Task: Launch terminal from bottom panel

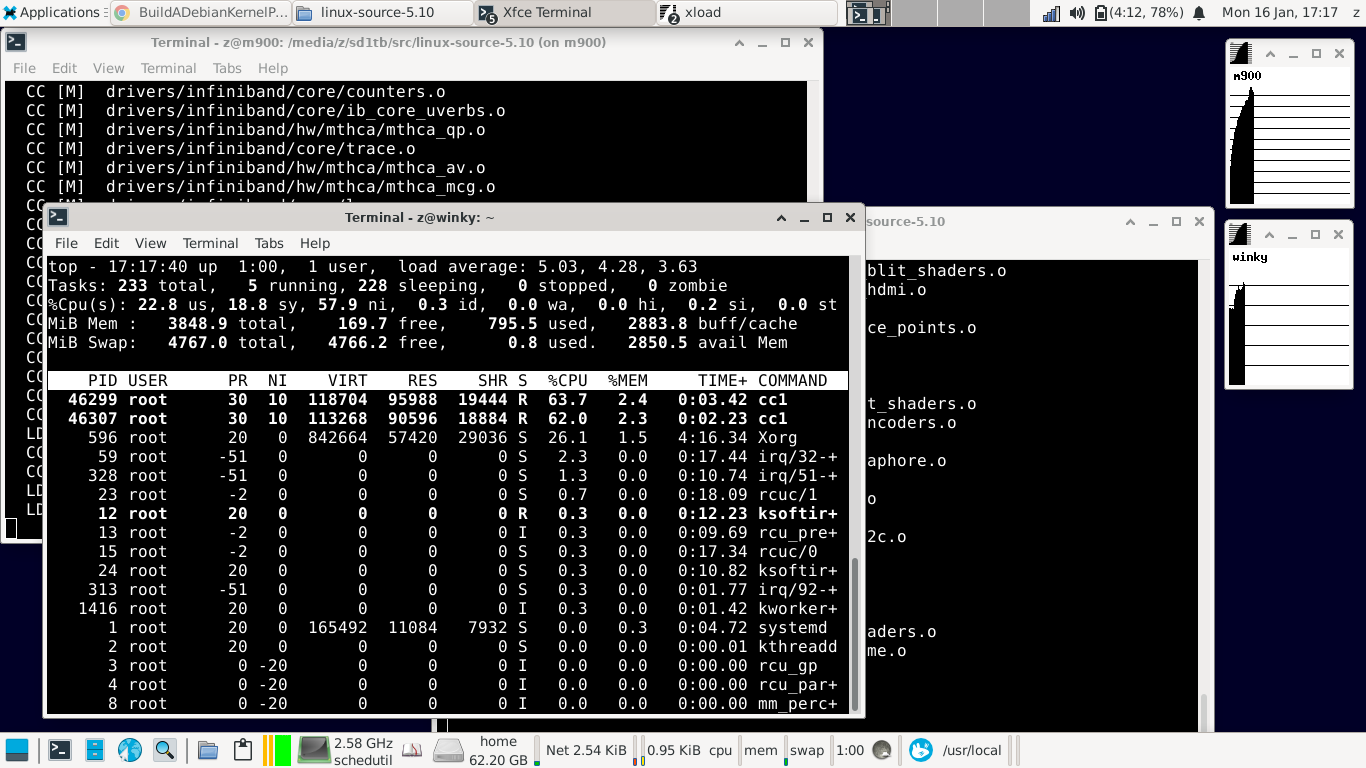Action: [x=60, y=749]
